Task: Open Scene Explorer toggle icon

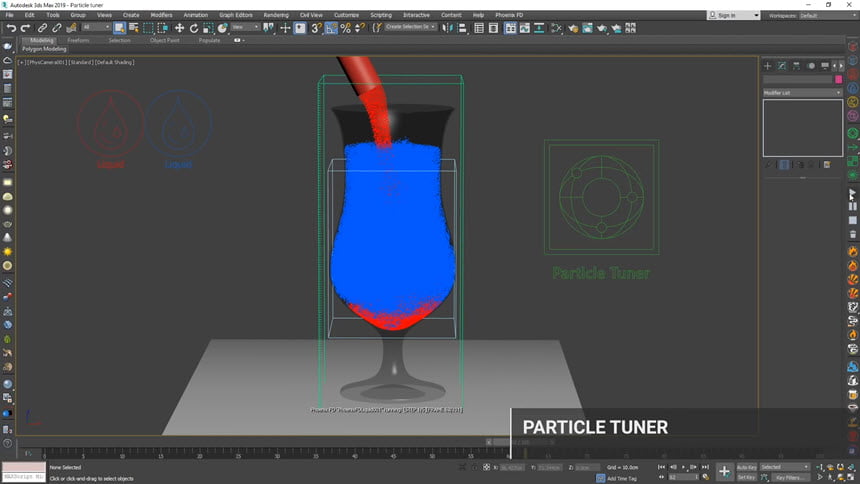Action: (479, 28)
